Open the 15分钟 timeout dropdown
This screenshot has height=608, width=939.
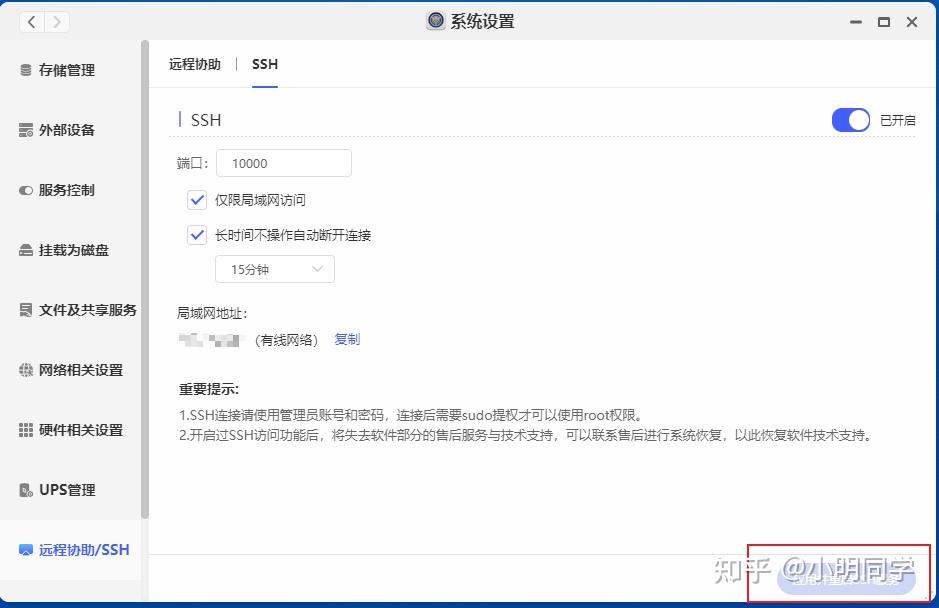[x=274, y=269]
